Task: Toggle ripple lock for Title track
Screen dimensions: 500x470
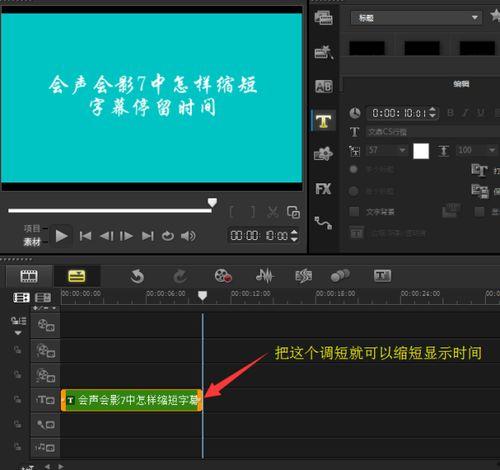Action: click(17, 399)
